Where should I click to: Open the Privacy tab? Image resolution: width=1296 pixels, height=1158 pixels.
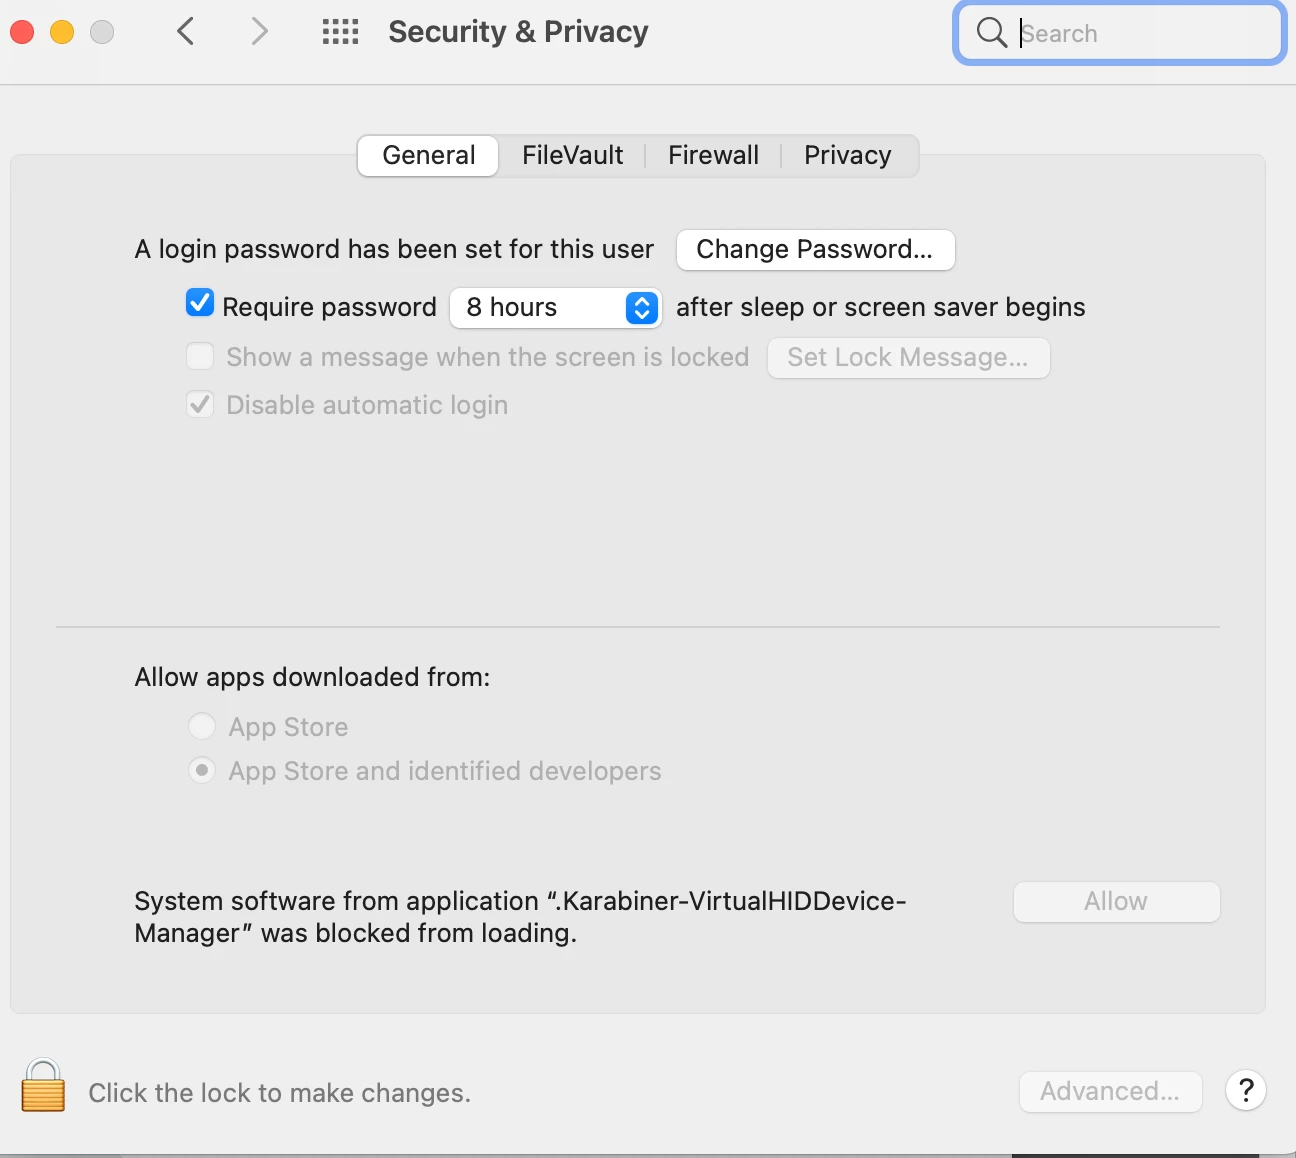click(x=848, y=155)
